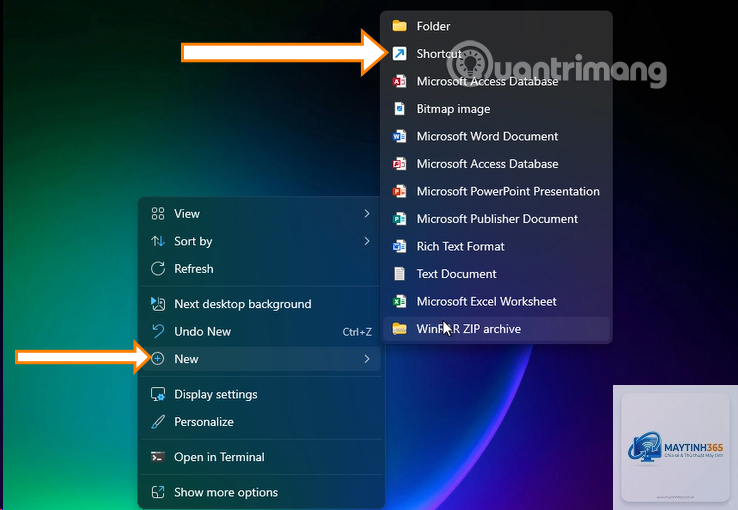
Task: Click the Undo New curved arrow icon
Action: click(158, 331)
